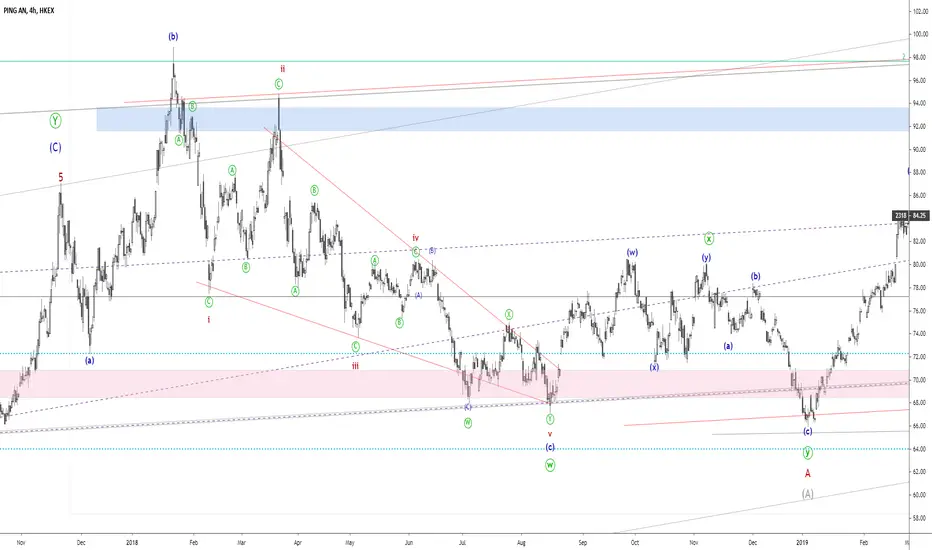
Task: Click the red wave iii label
Action: pos(355,366)
